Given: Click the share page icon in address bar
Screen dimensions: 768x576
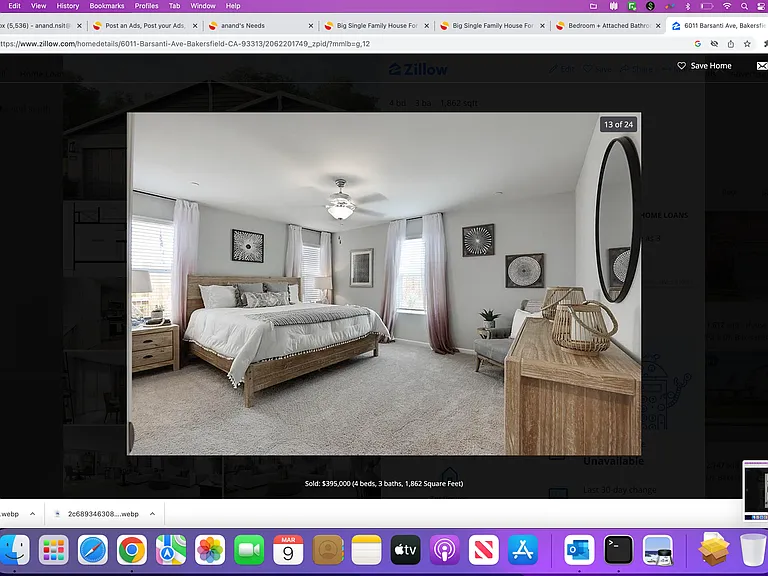Looking at the screenshot, I should tap(731, 44).
